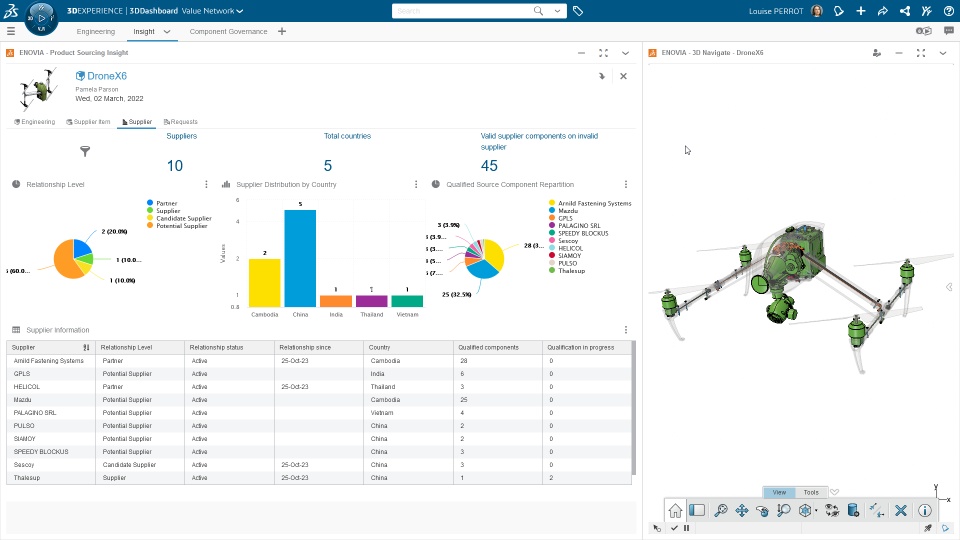Open Supplier Information table options menu

pos(626,329)
